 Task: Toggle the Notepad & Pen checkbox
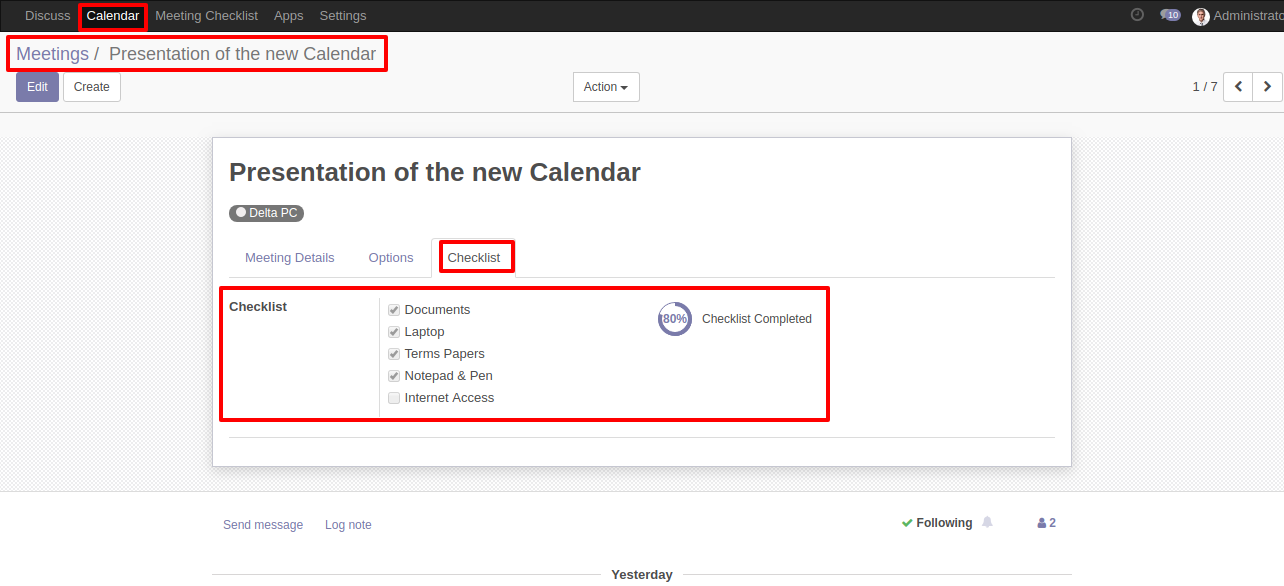pyautogui.click(x=394, y=376)
